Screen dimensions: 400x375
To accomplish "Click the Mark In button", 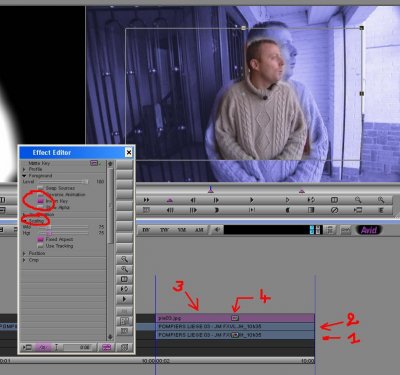I will pos(216,210).
